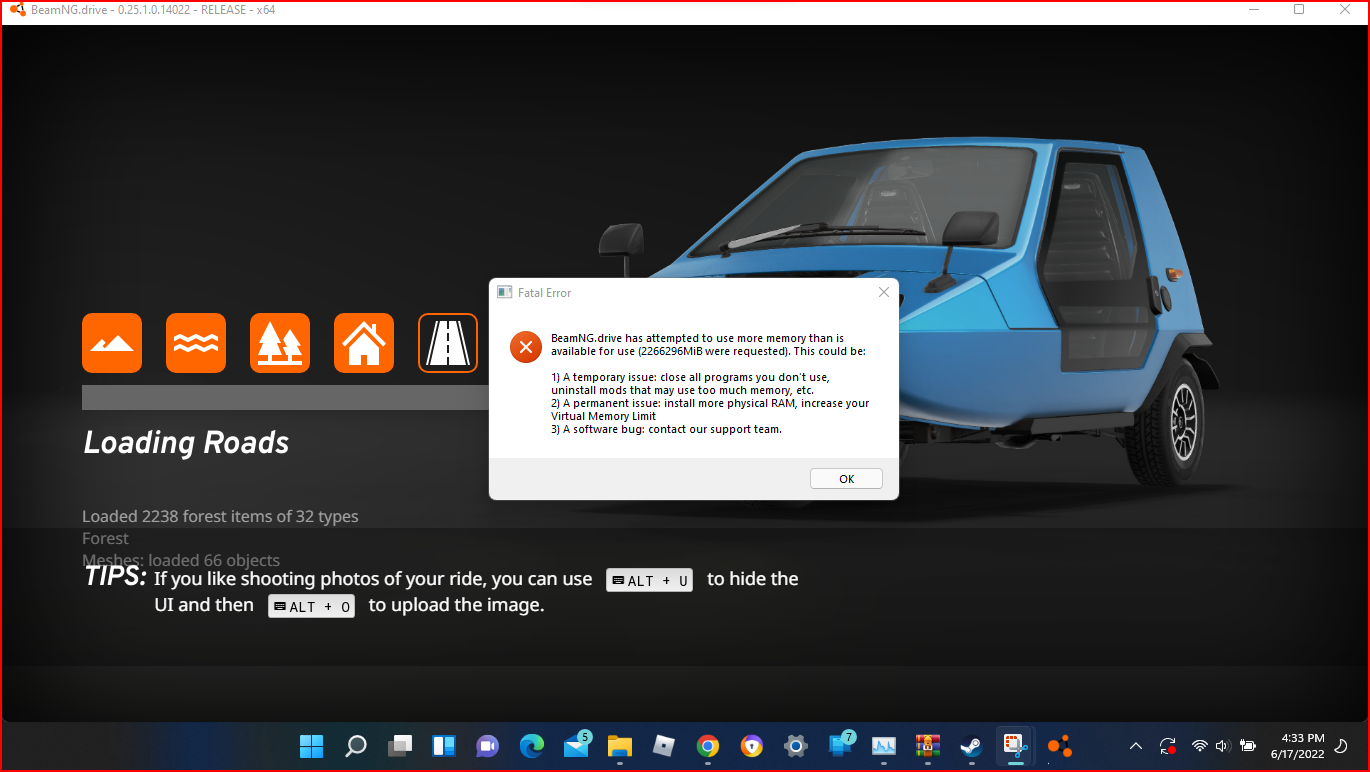
Task: Open the volume speaker tray icon
Action: pos(1222,746)
